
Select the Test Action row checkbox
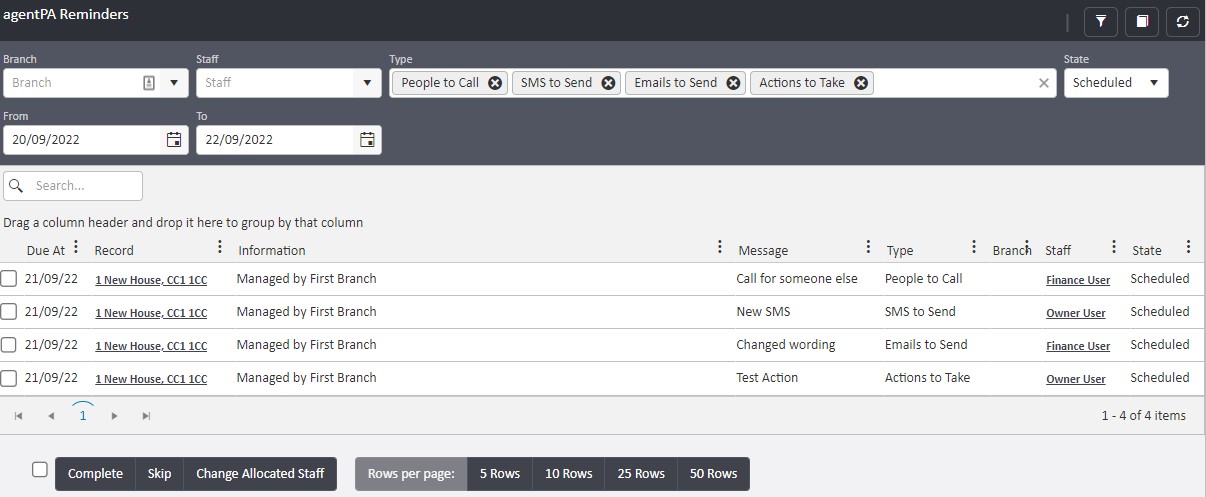pyautogui.click(x=9, y=378)
